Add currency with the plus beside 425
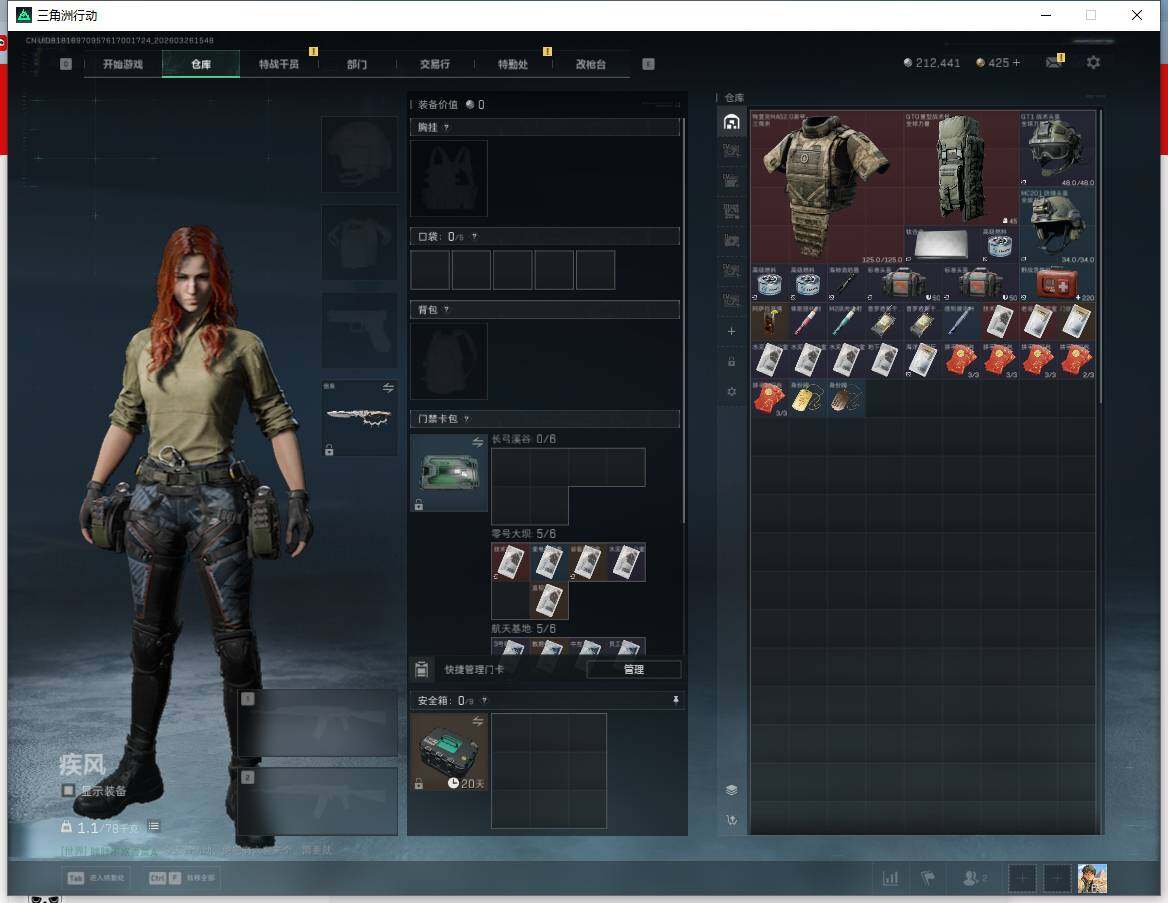Screen dimensions: 1168x903 [x=1016, y=63]
